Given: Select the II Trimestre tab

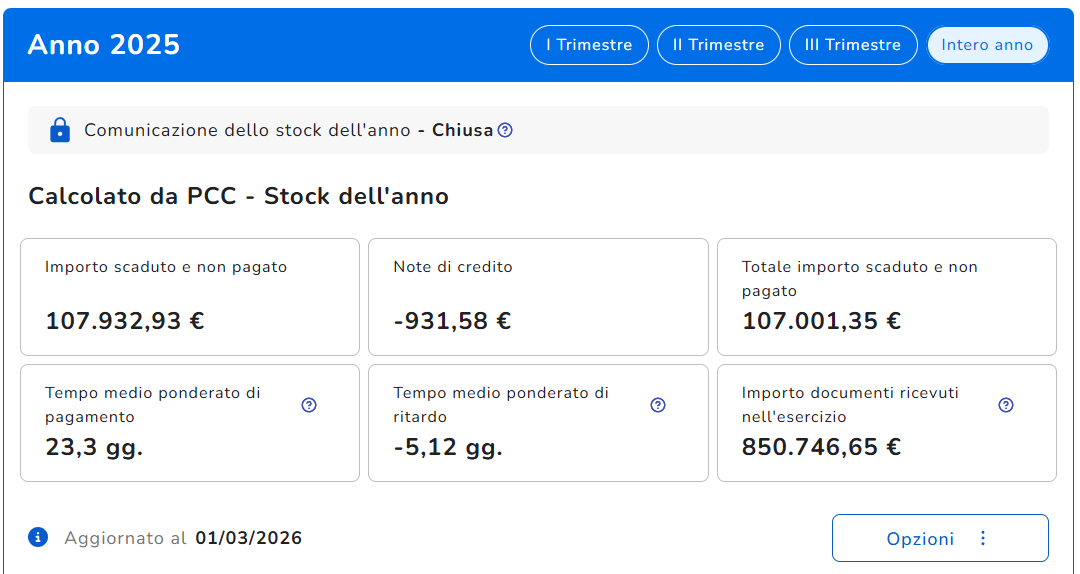Looking at the screenshot, I should pyautogui.click(x=718, y=45).
